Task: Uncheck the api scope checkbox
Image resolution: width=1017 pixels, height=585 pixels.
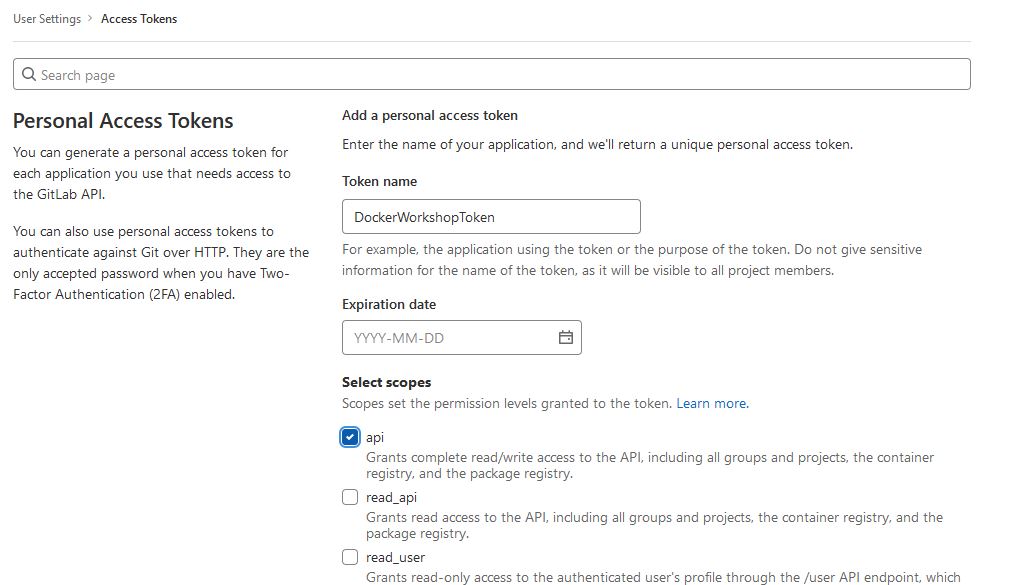Action: pos(350,437)
